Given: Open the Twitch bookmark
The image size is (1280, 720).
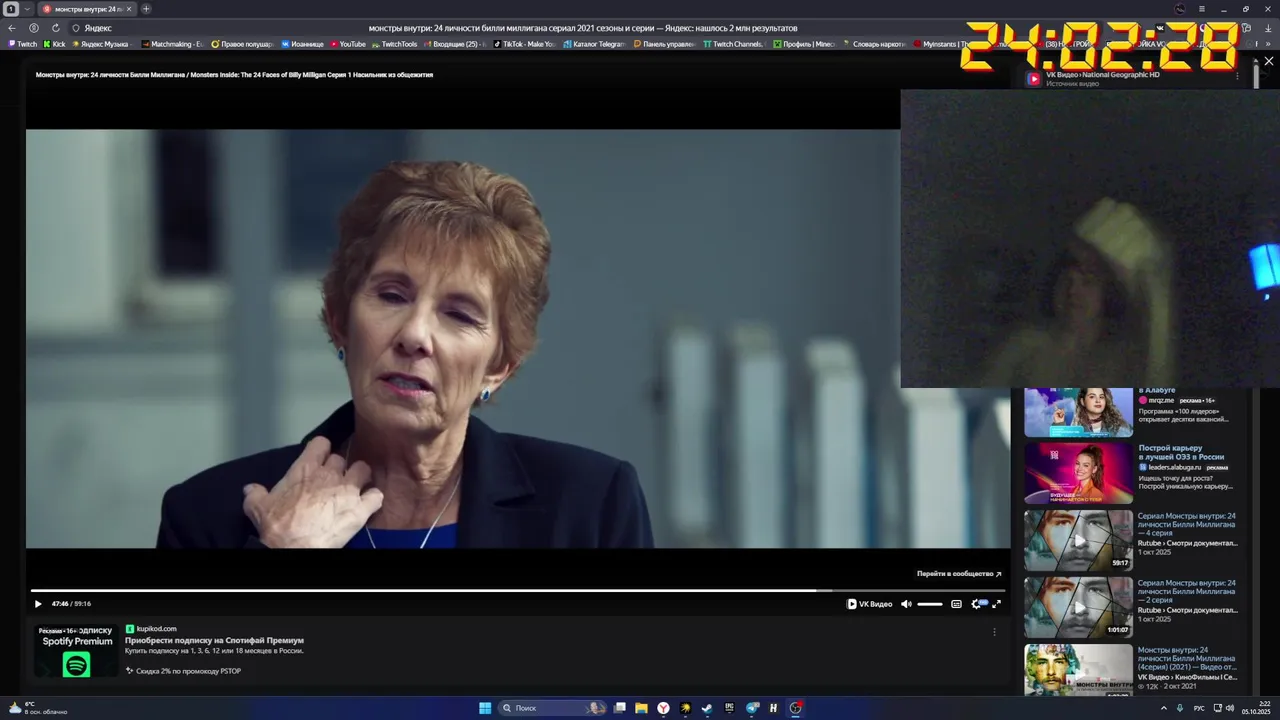Looking at the screenshot, I should click(x=22, y=44).
